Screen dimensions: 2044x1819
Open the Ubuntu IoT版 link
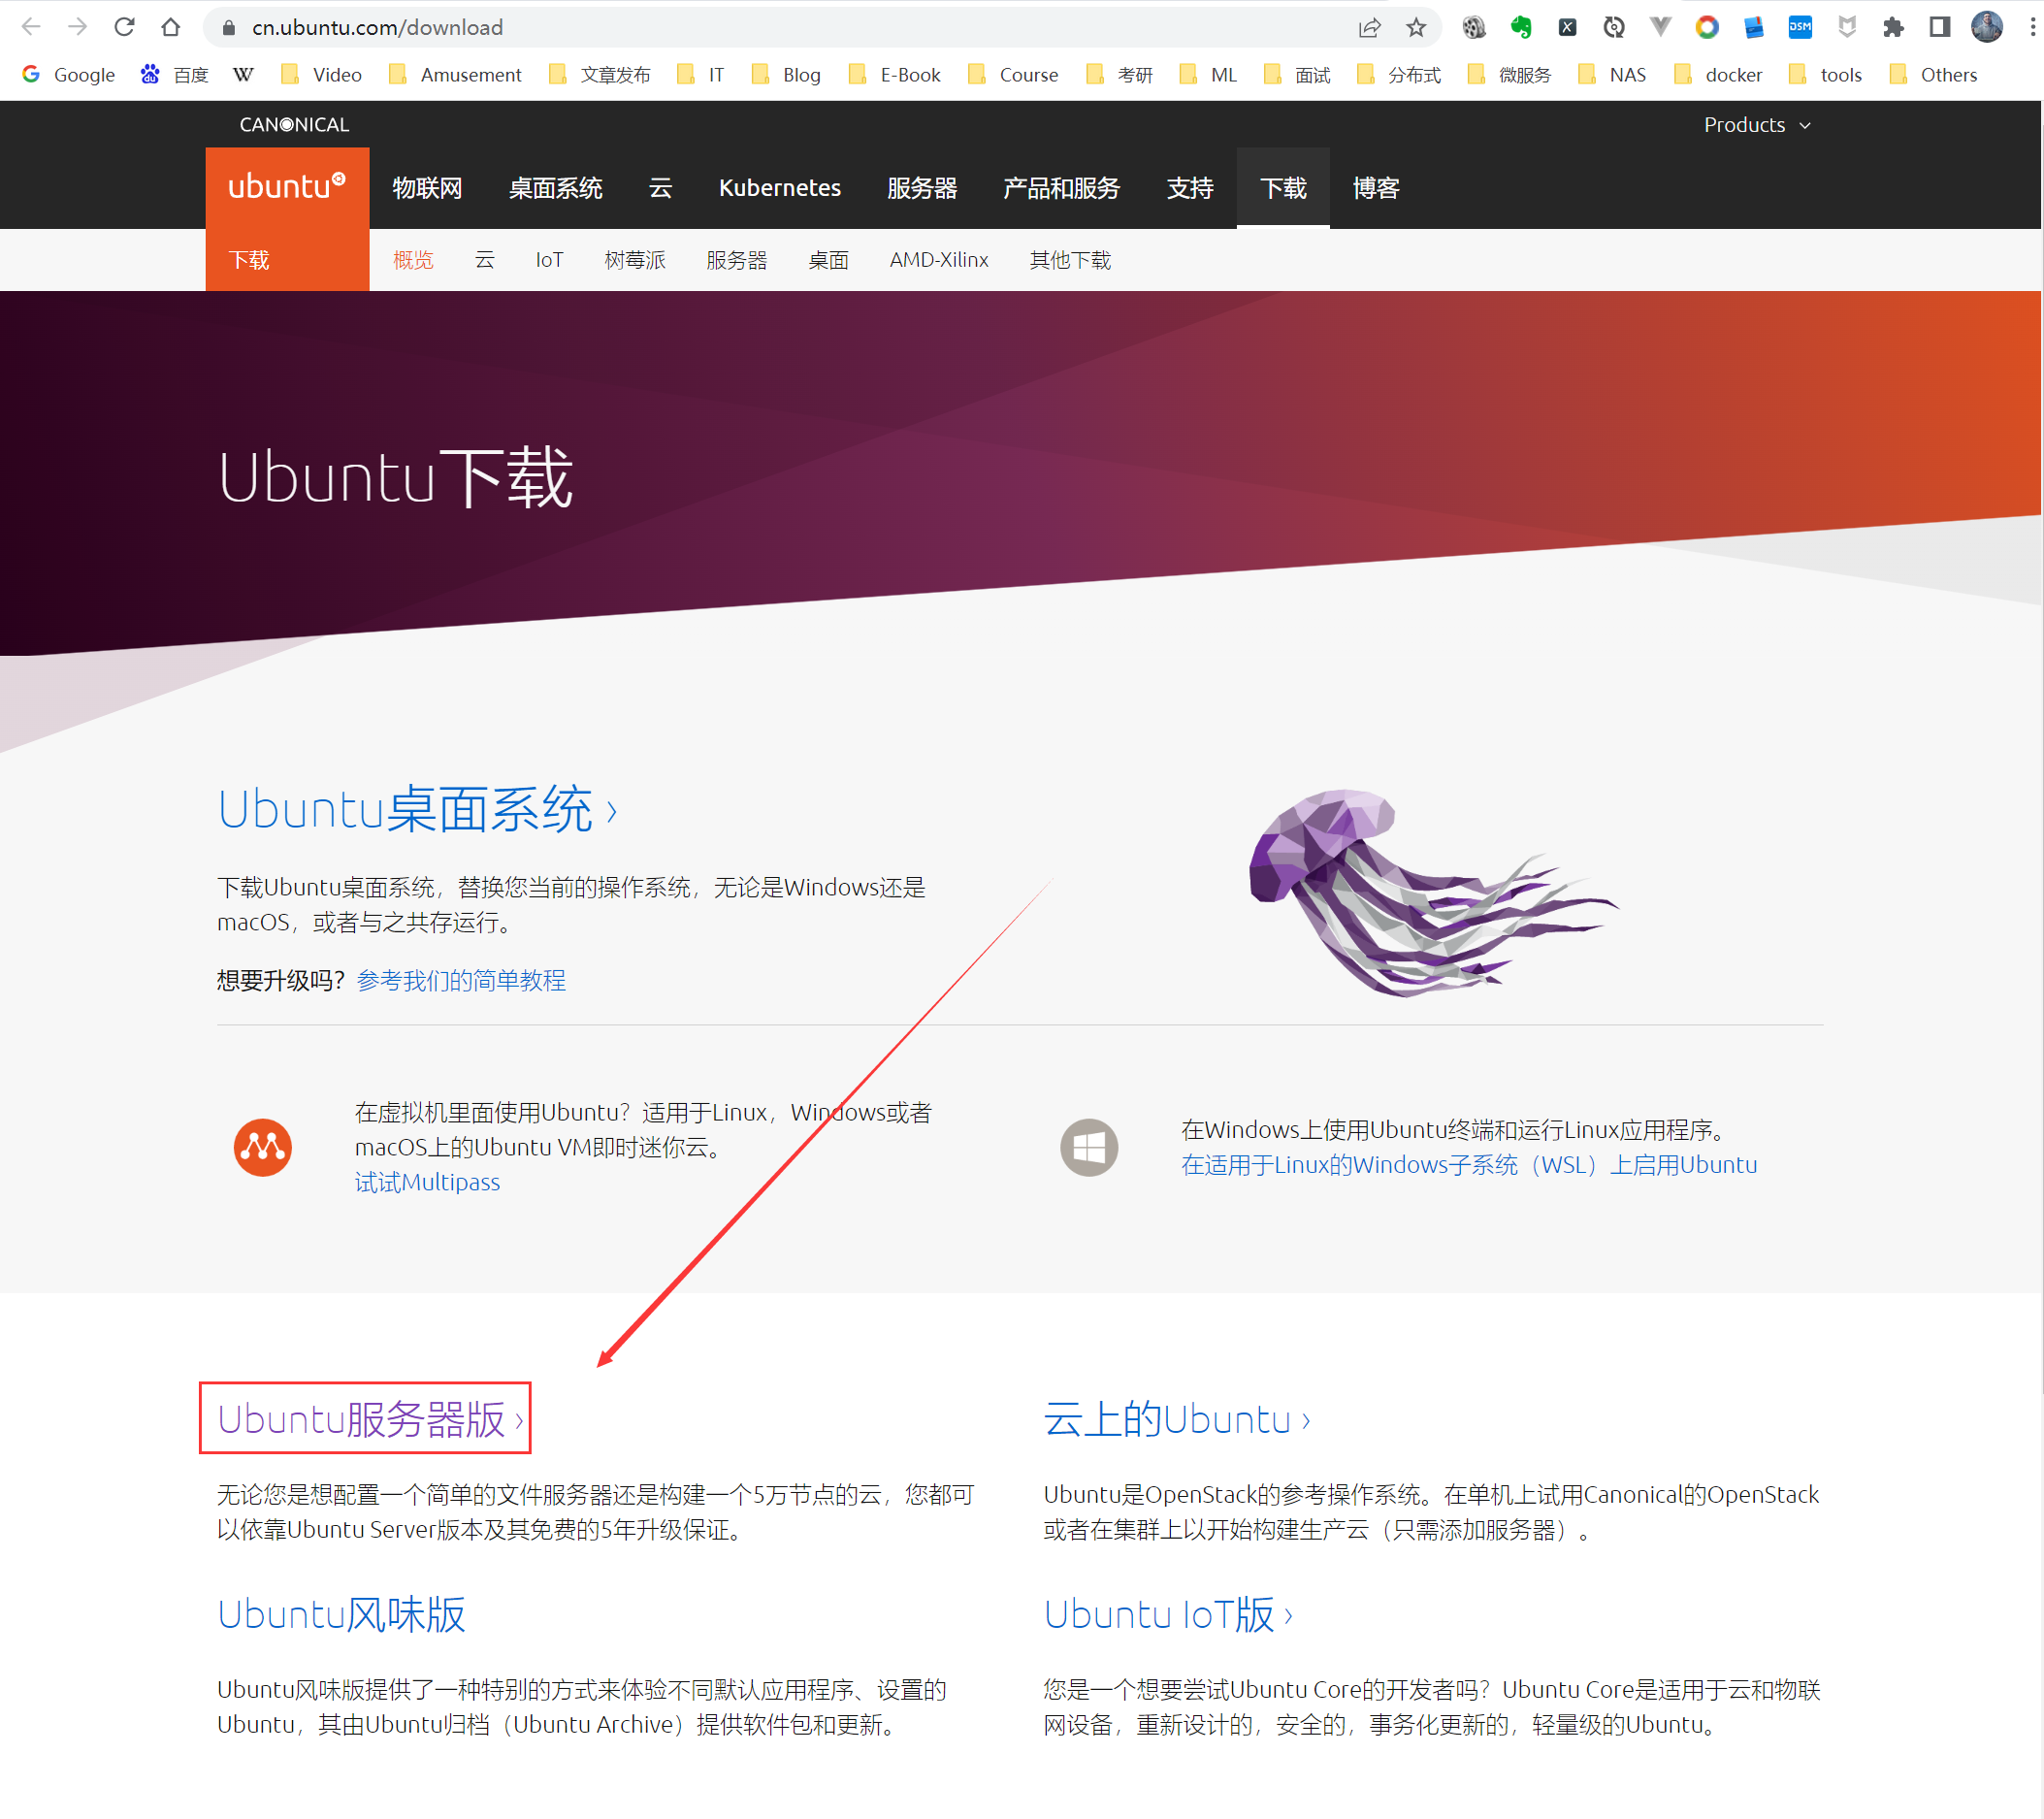click(1168, 1614)
